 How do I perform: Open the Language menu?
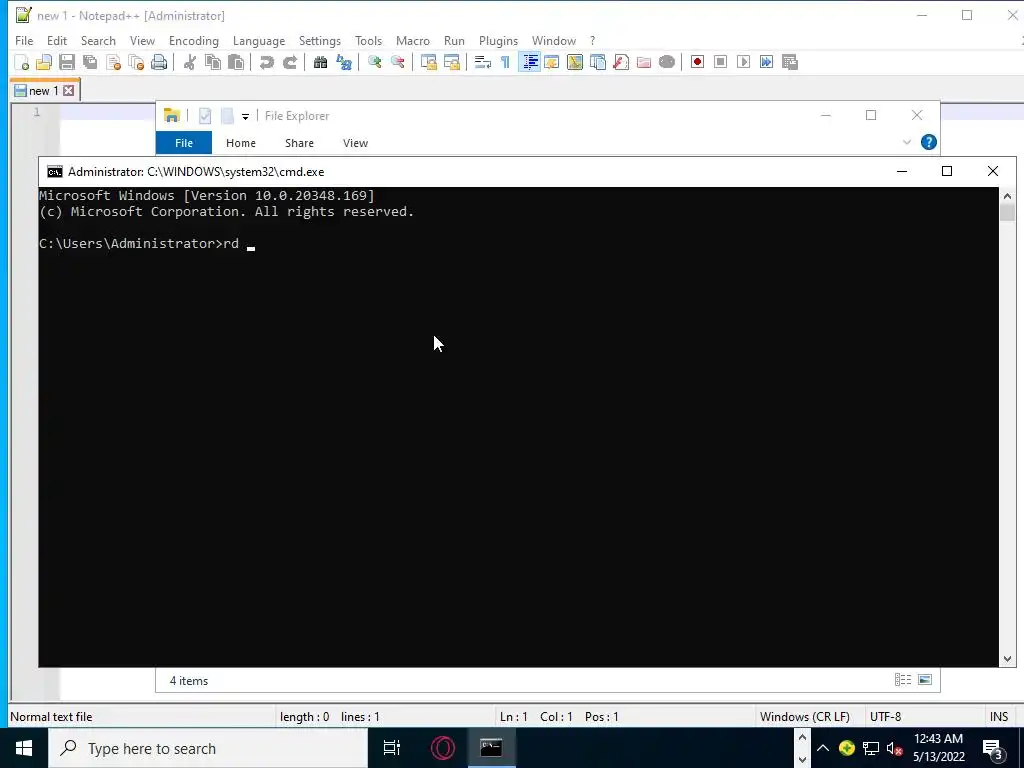point(259,40)
